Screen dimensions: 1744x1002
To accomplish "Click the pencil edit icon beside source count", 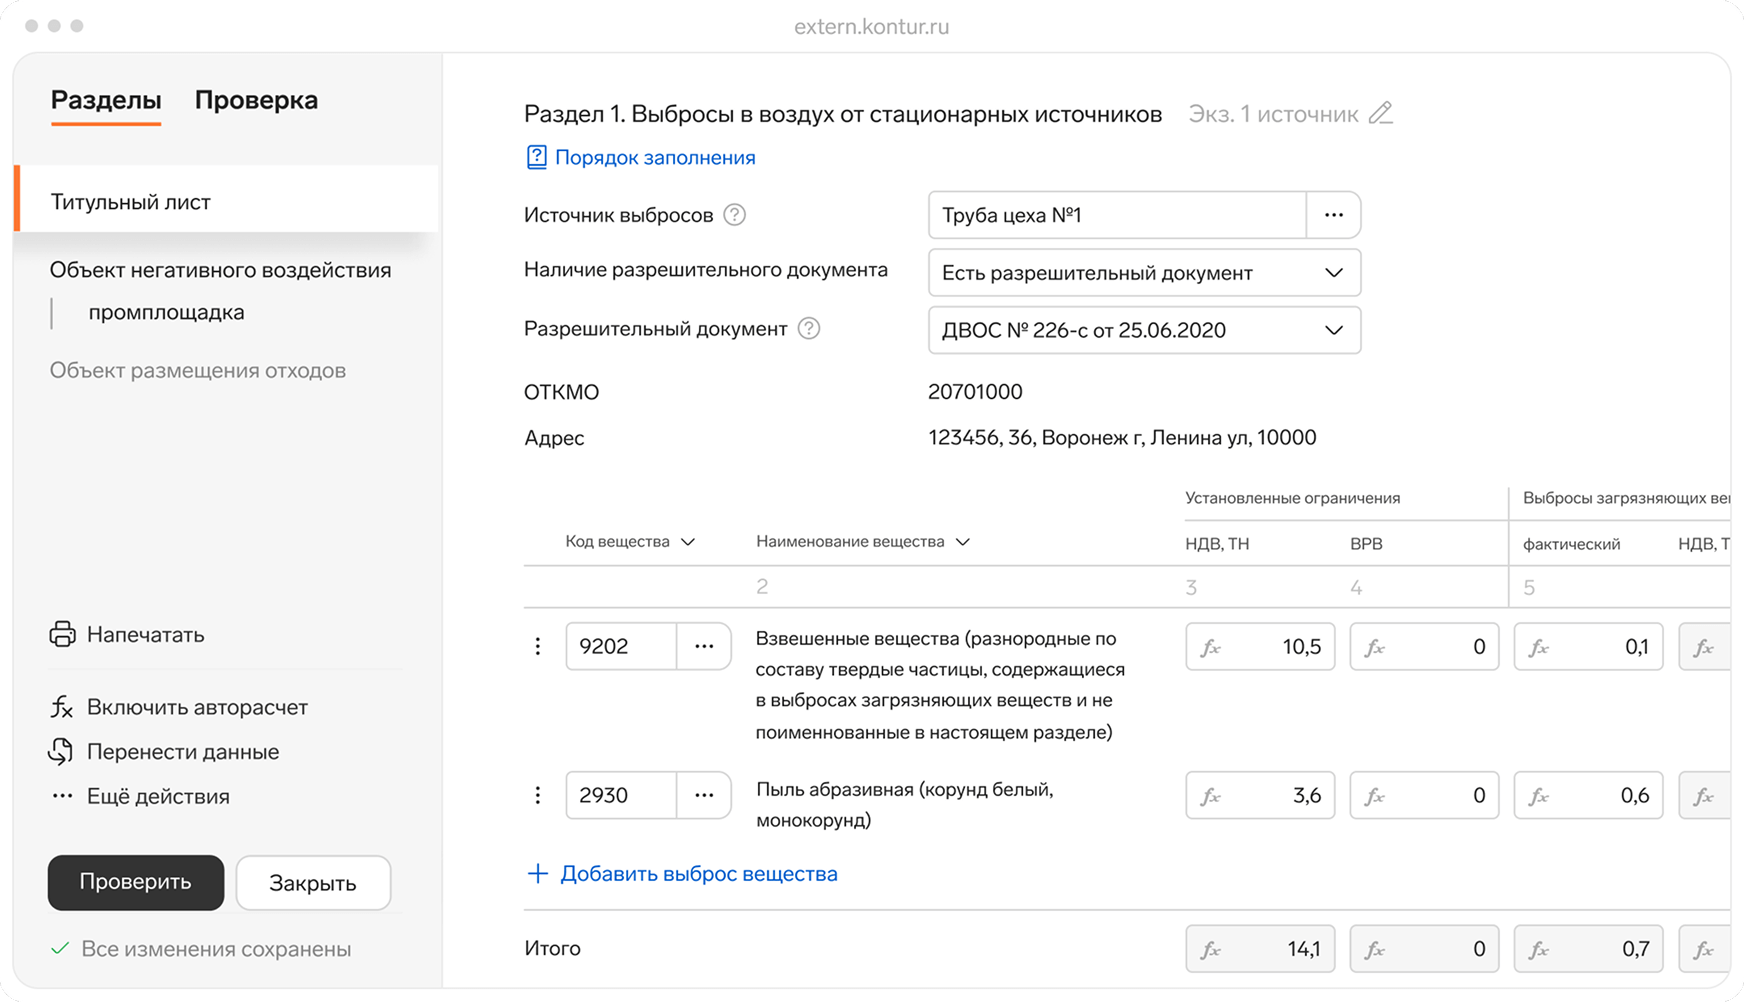I will (x=1381, y=114).
